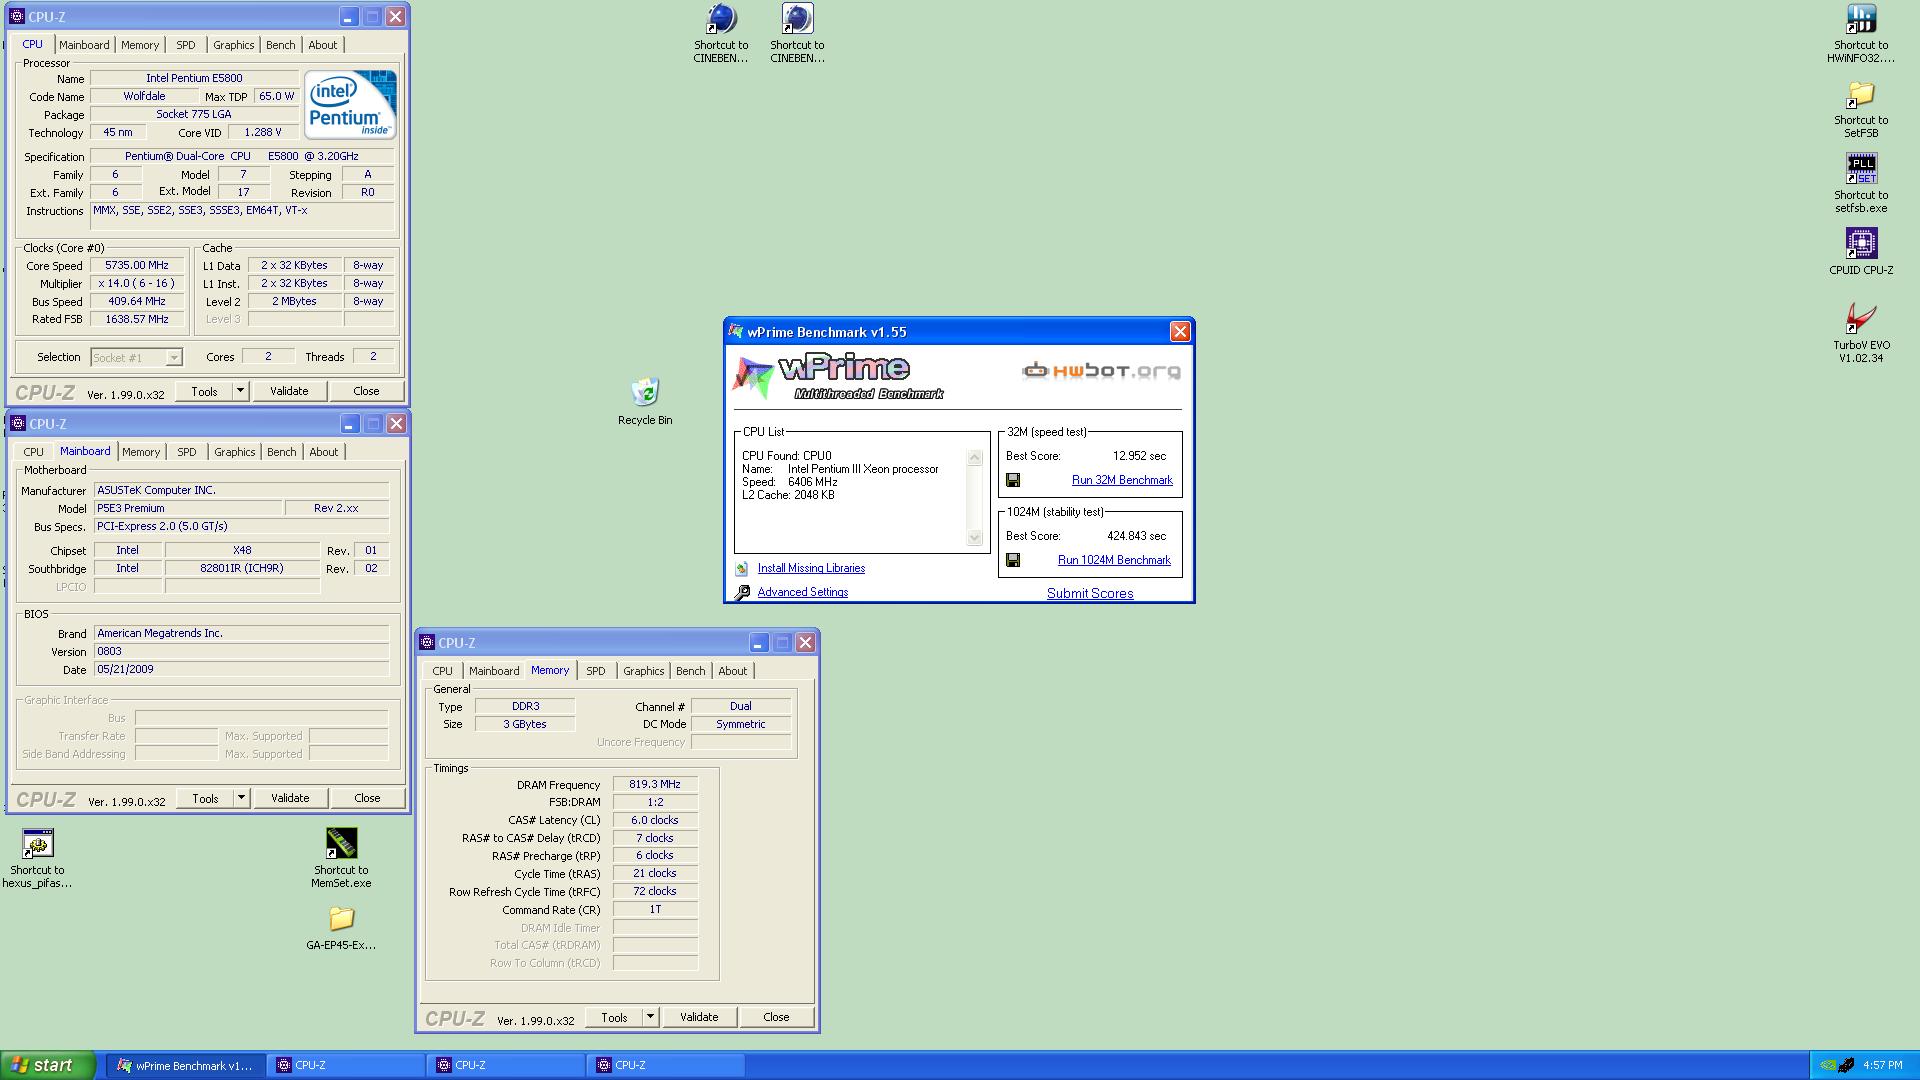Open SPD tab in top CPU-Z window
Image resolution: width=1920 pixels, height=1080 pixels.
186,45
